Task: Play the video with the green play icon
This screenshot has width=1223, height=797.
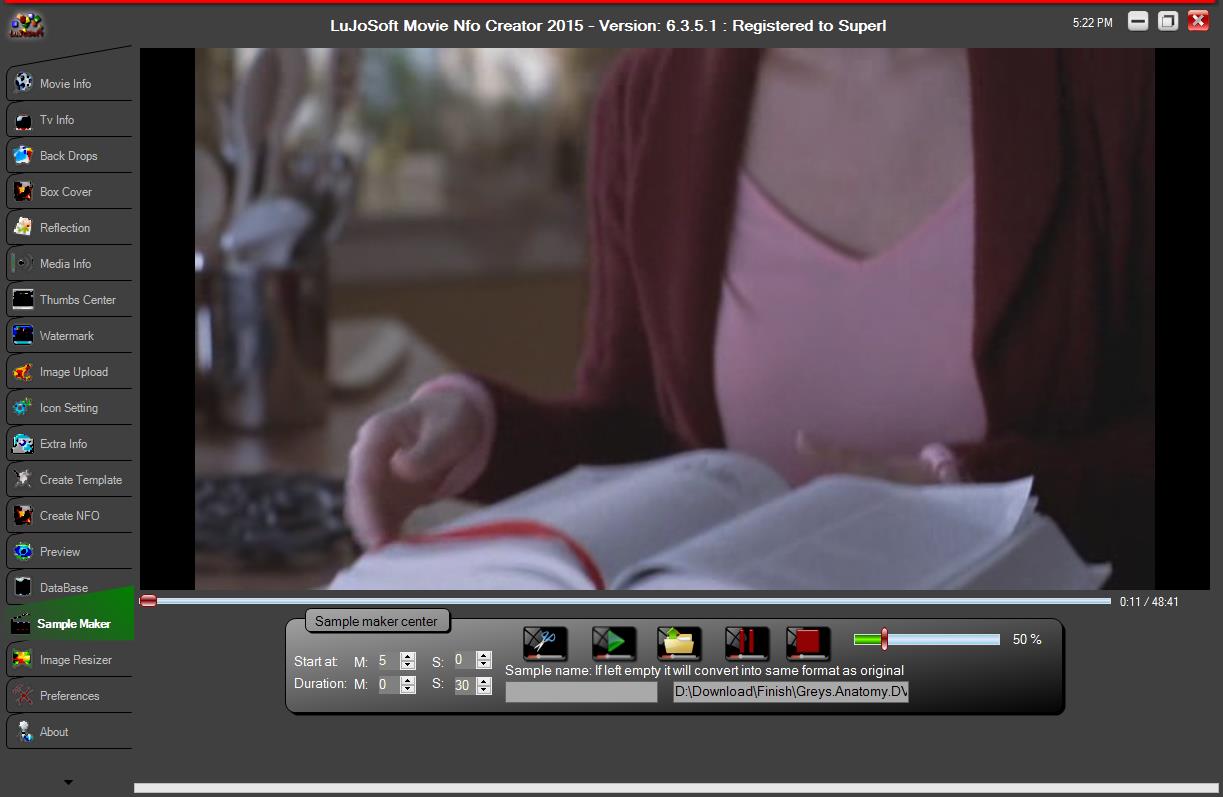Action: [614, 643]
